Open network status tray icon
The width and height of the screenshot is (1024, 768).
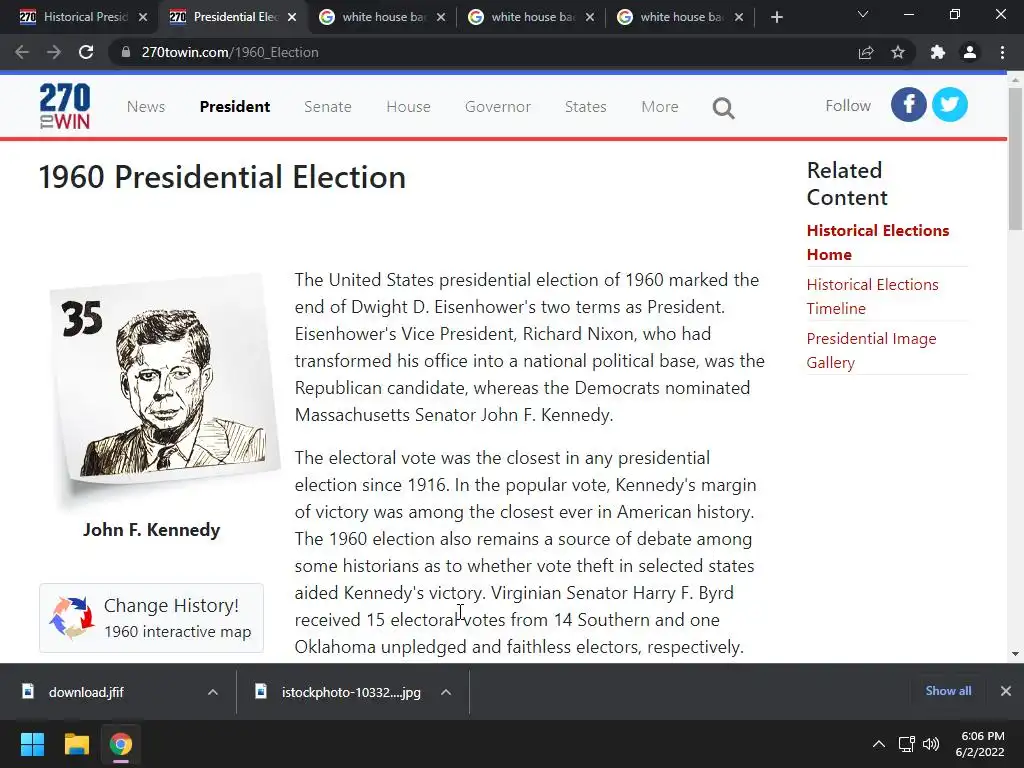(906, 744)
